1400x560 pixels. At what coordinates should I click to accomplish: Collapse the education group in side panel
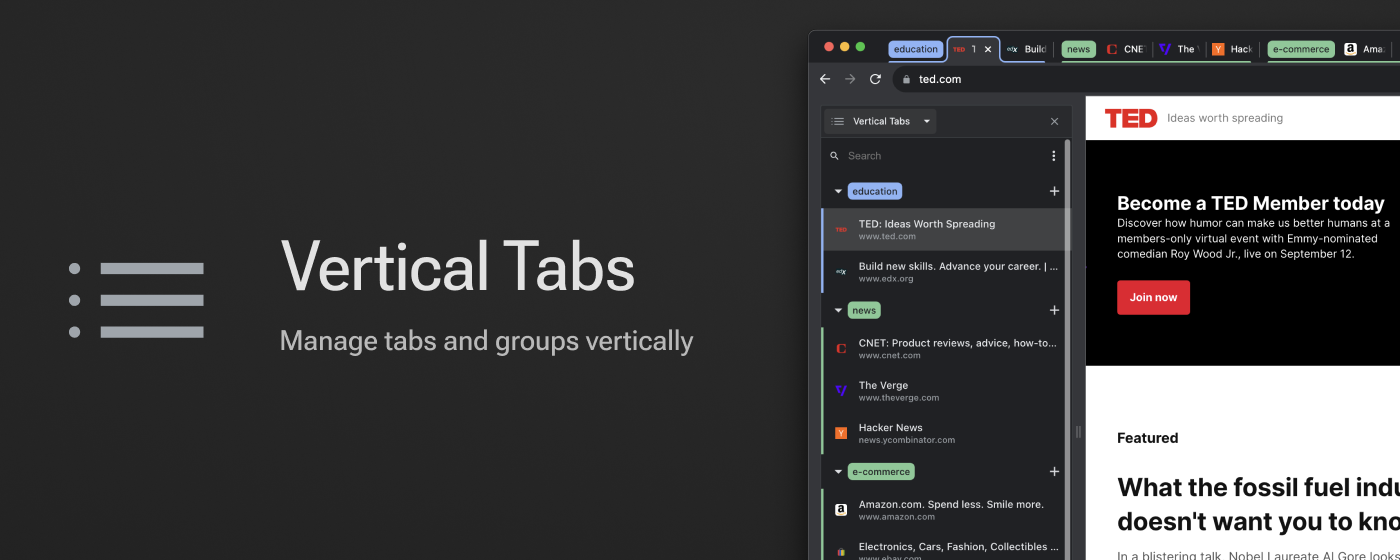838,191
